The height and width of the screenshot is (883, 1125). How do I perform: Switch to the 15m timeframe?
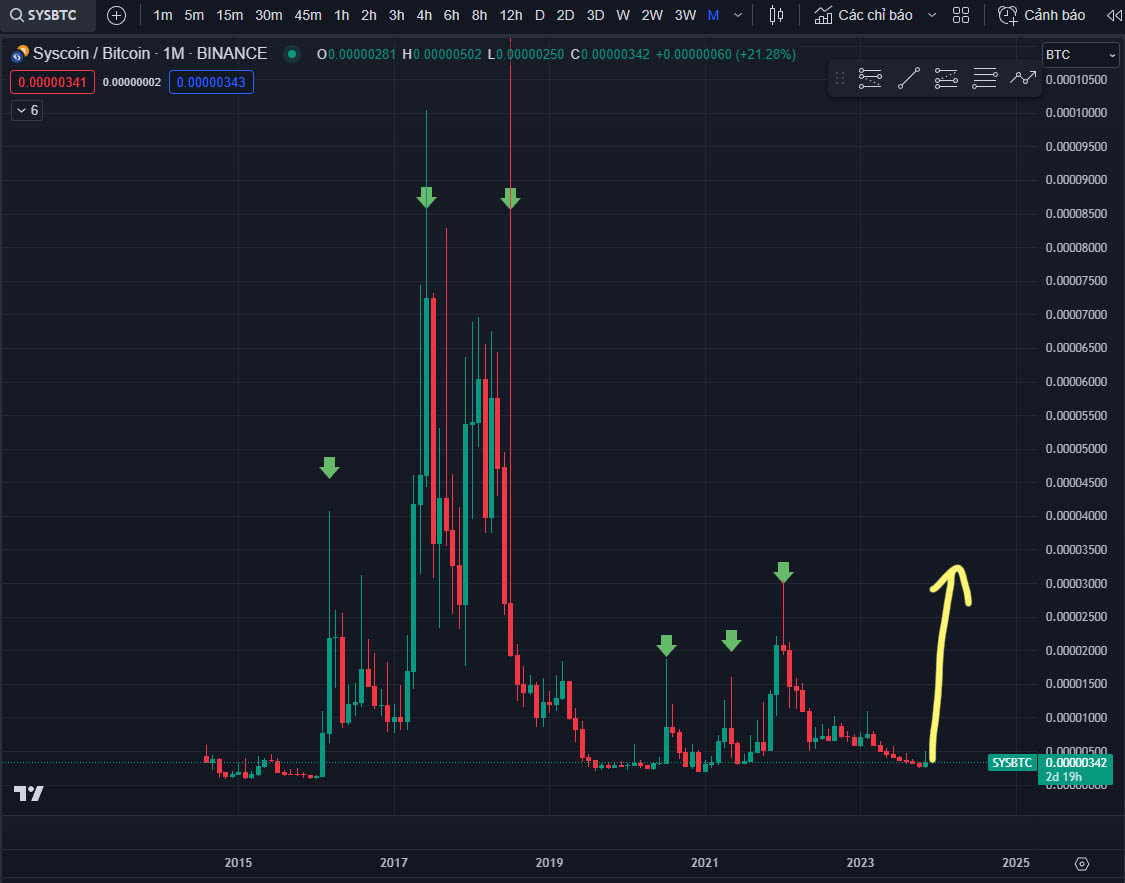[x=230, y=15]
